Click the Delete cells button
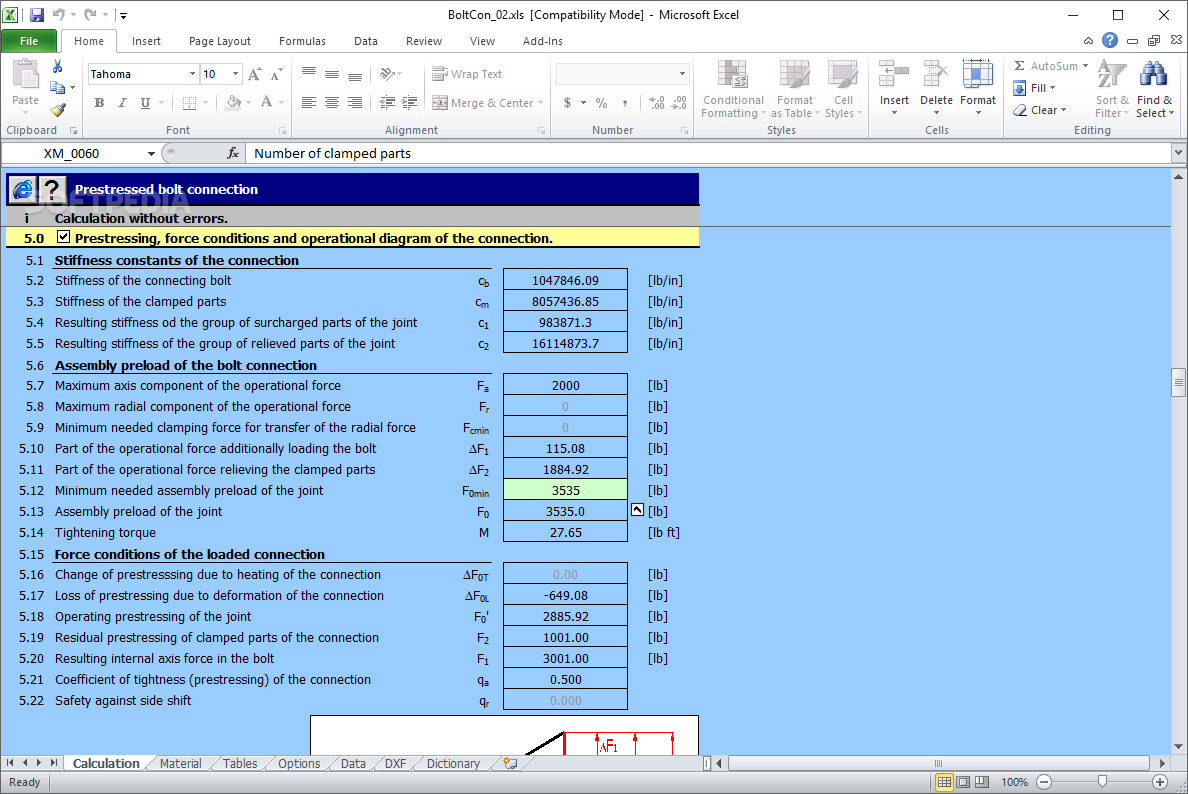Image resolution: width=1188 pixels, height=794 pixels. [936, 89]
